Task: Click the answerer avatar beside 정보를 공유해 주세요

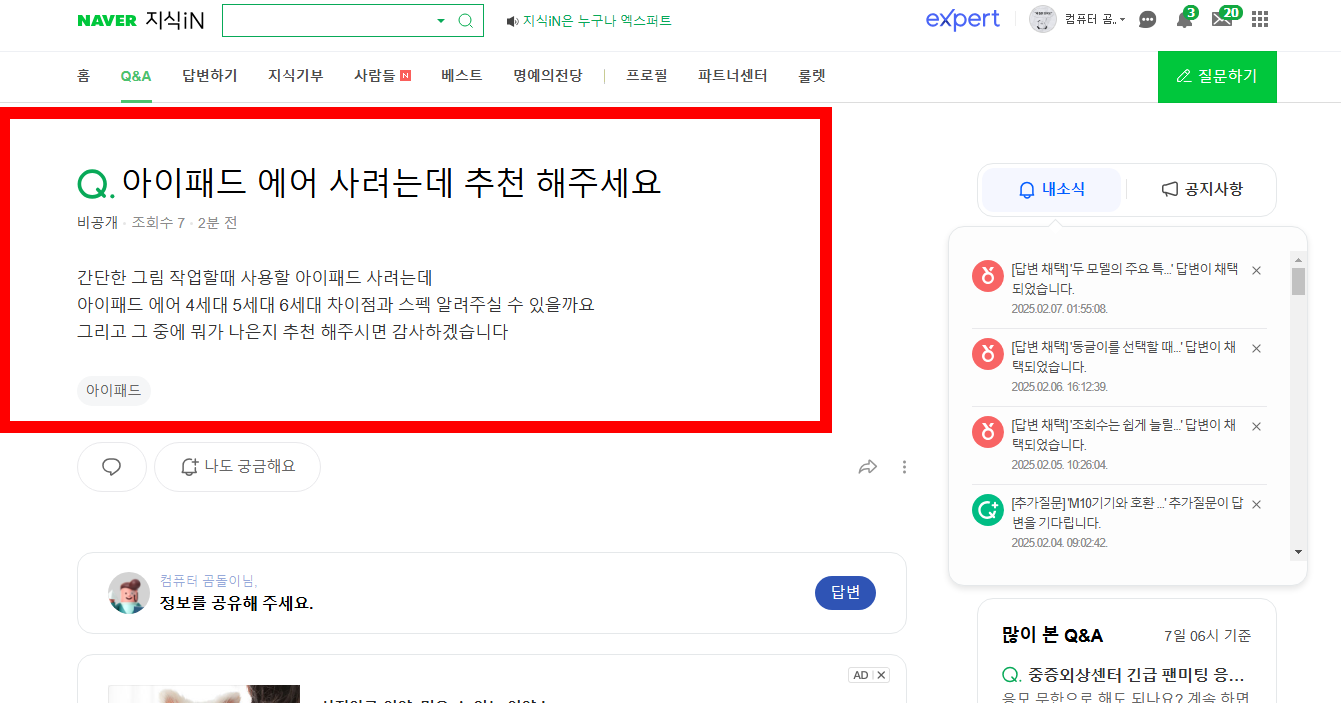Action: (x=129, y=593)
